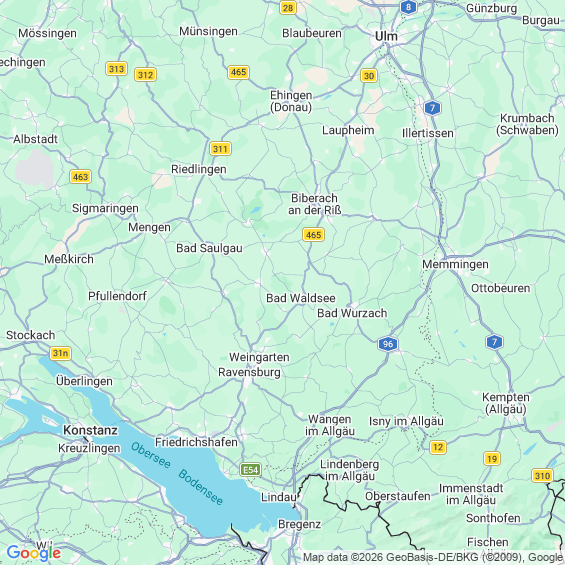Screen dimensions: 565x565
Task: Click the 311 road shield near Riedlingen
Action: click(220, 148)
